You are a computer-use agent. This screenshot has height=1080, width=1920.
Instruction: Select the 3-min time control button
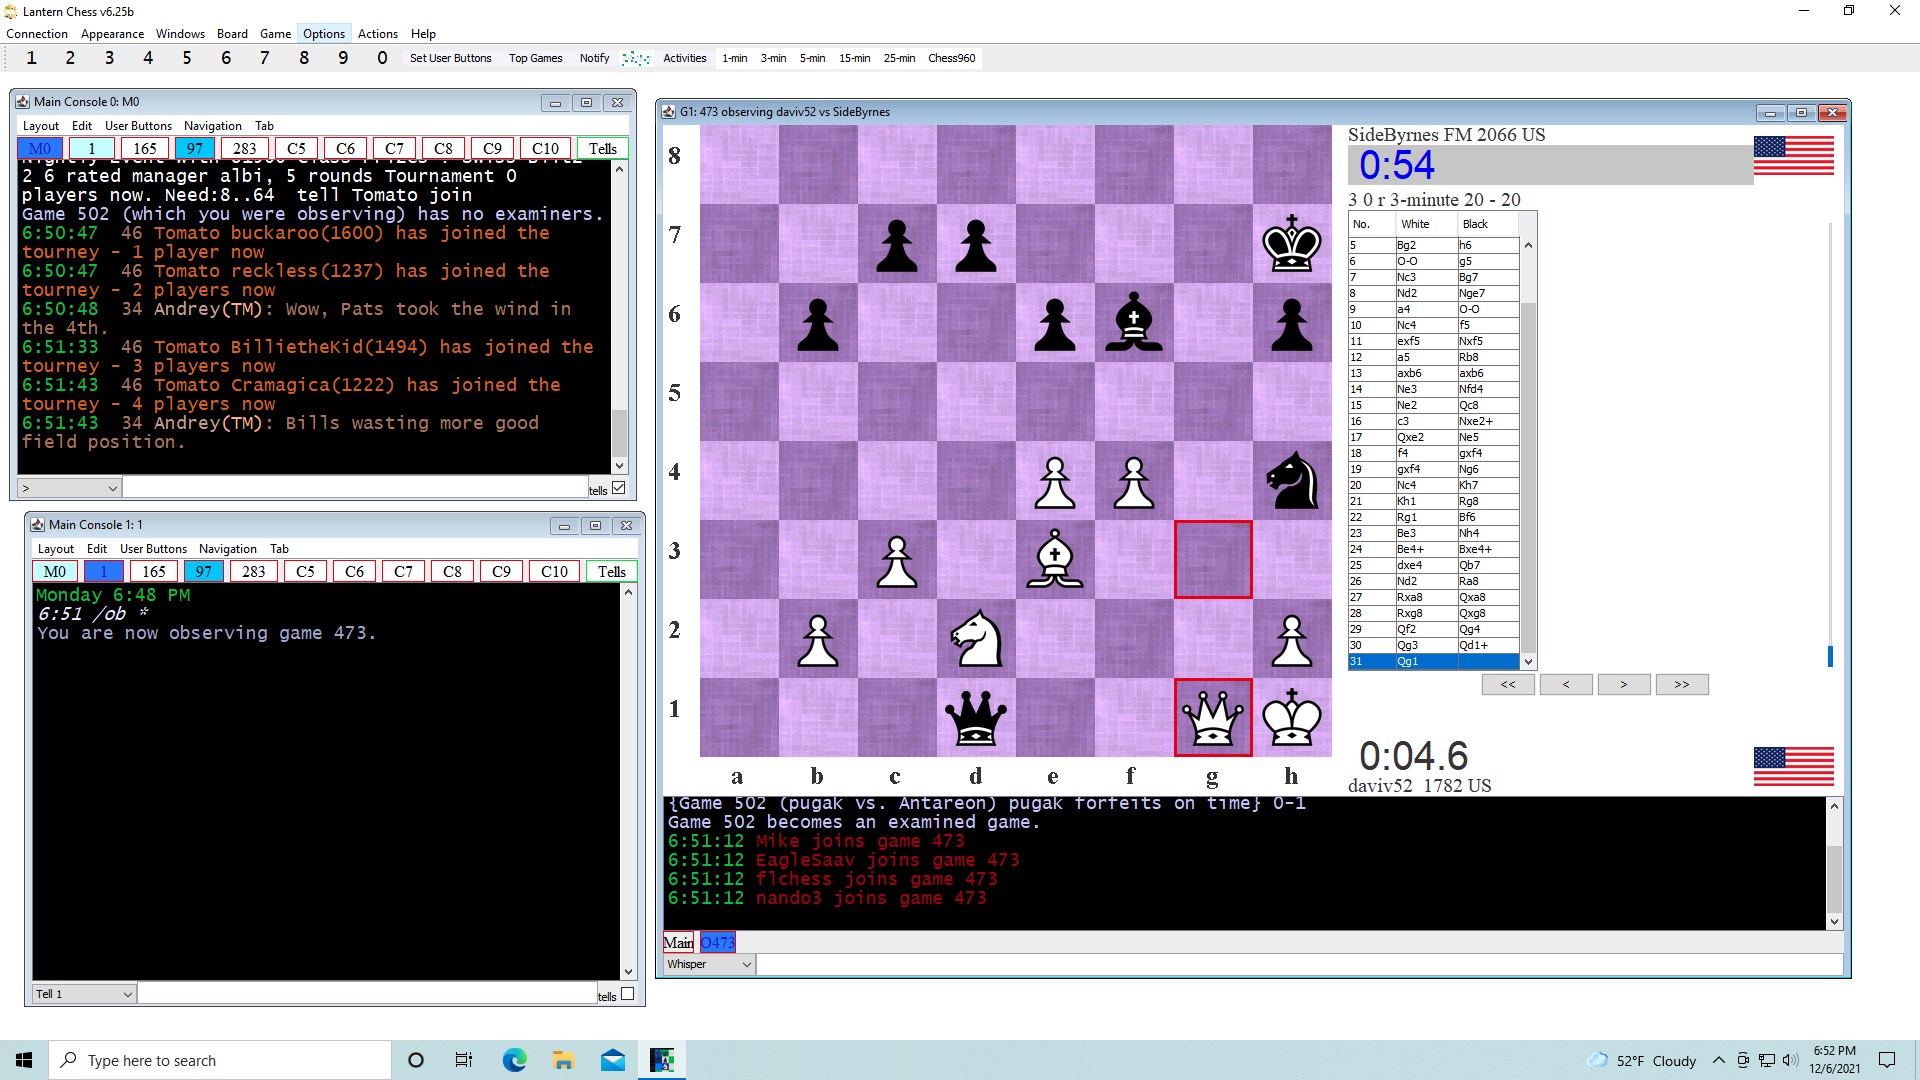pyautogui.click(x=771, y=57)
